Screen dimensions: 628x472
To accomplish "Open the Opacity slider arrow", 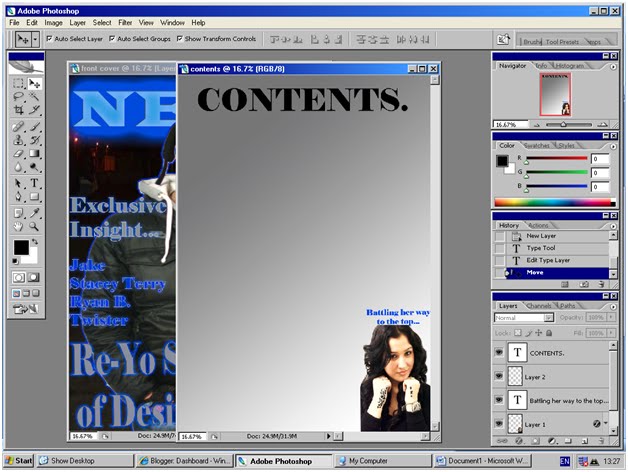I will click(x=611, y=317).
